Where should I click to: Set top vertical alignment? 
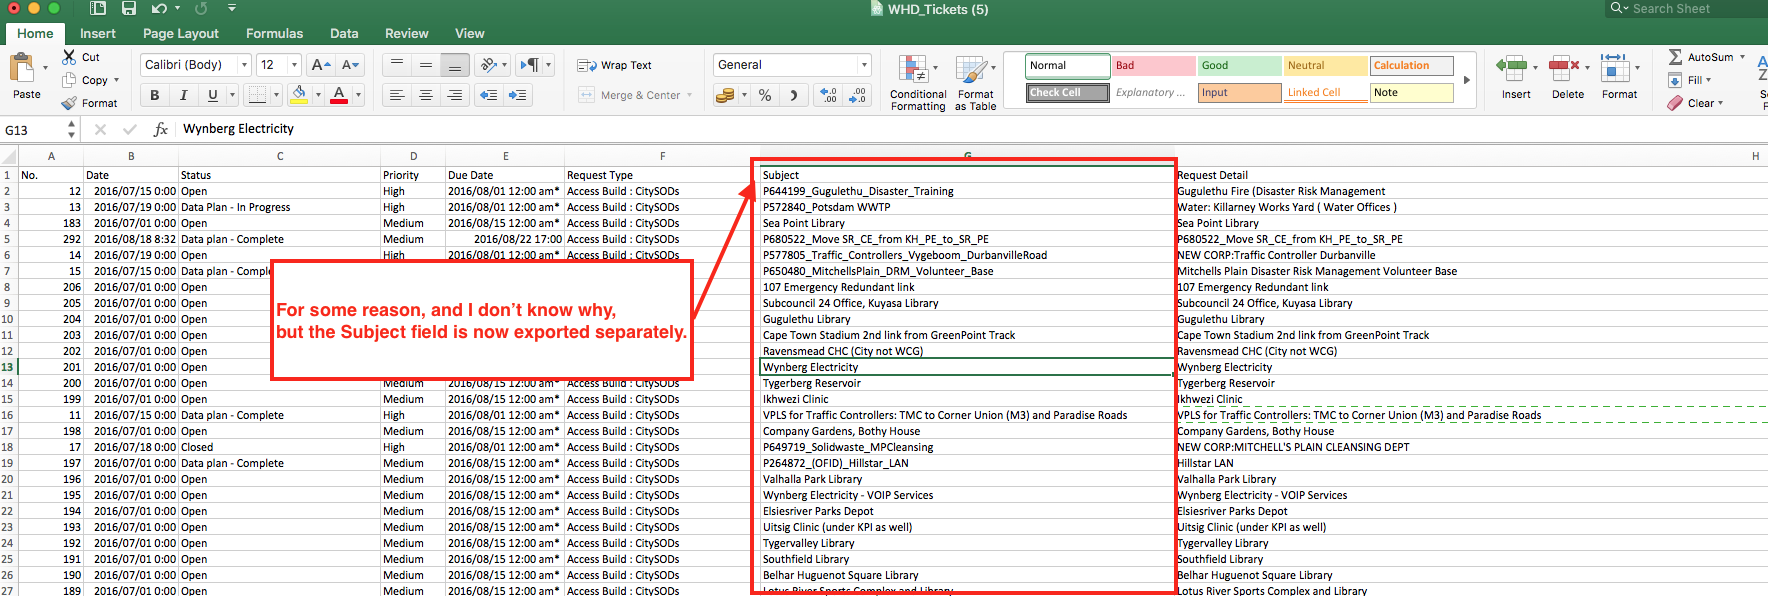click(x=397, y=65)
